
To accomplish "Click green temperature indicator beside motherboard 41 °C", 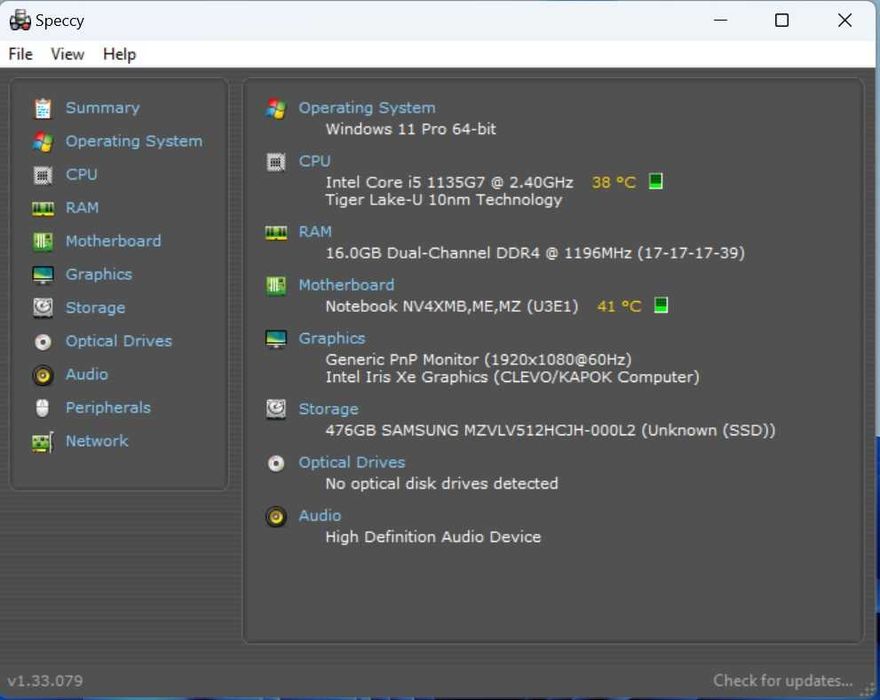I will [x=661, y=305].
